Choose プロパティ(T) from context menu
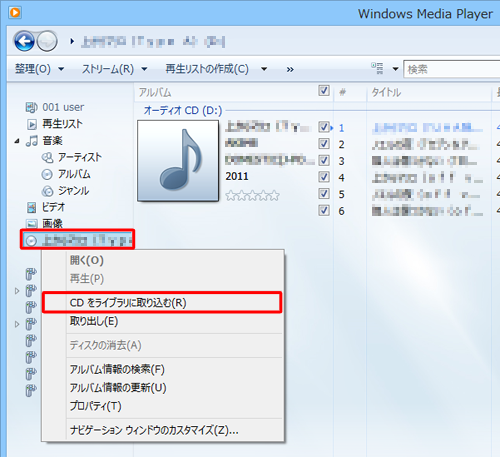This screenshot has width=500, height=457. tap(163, 406)
